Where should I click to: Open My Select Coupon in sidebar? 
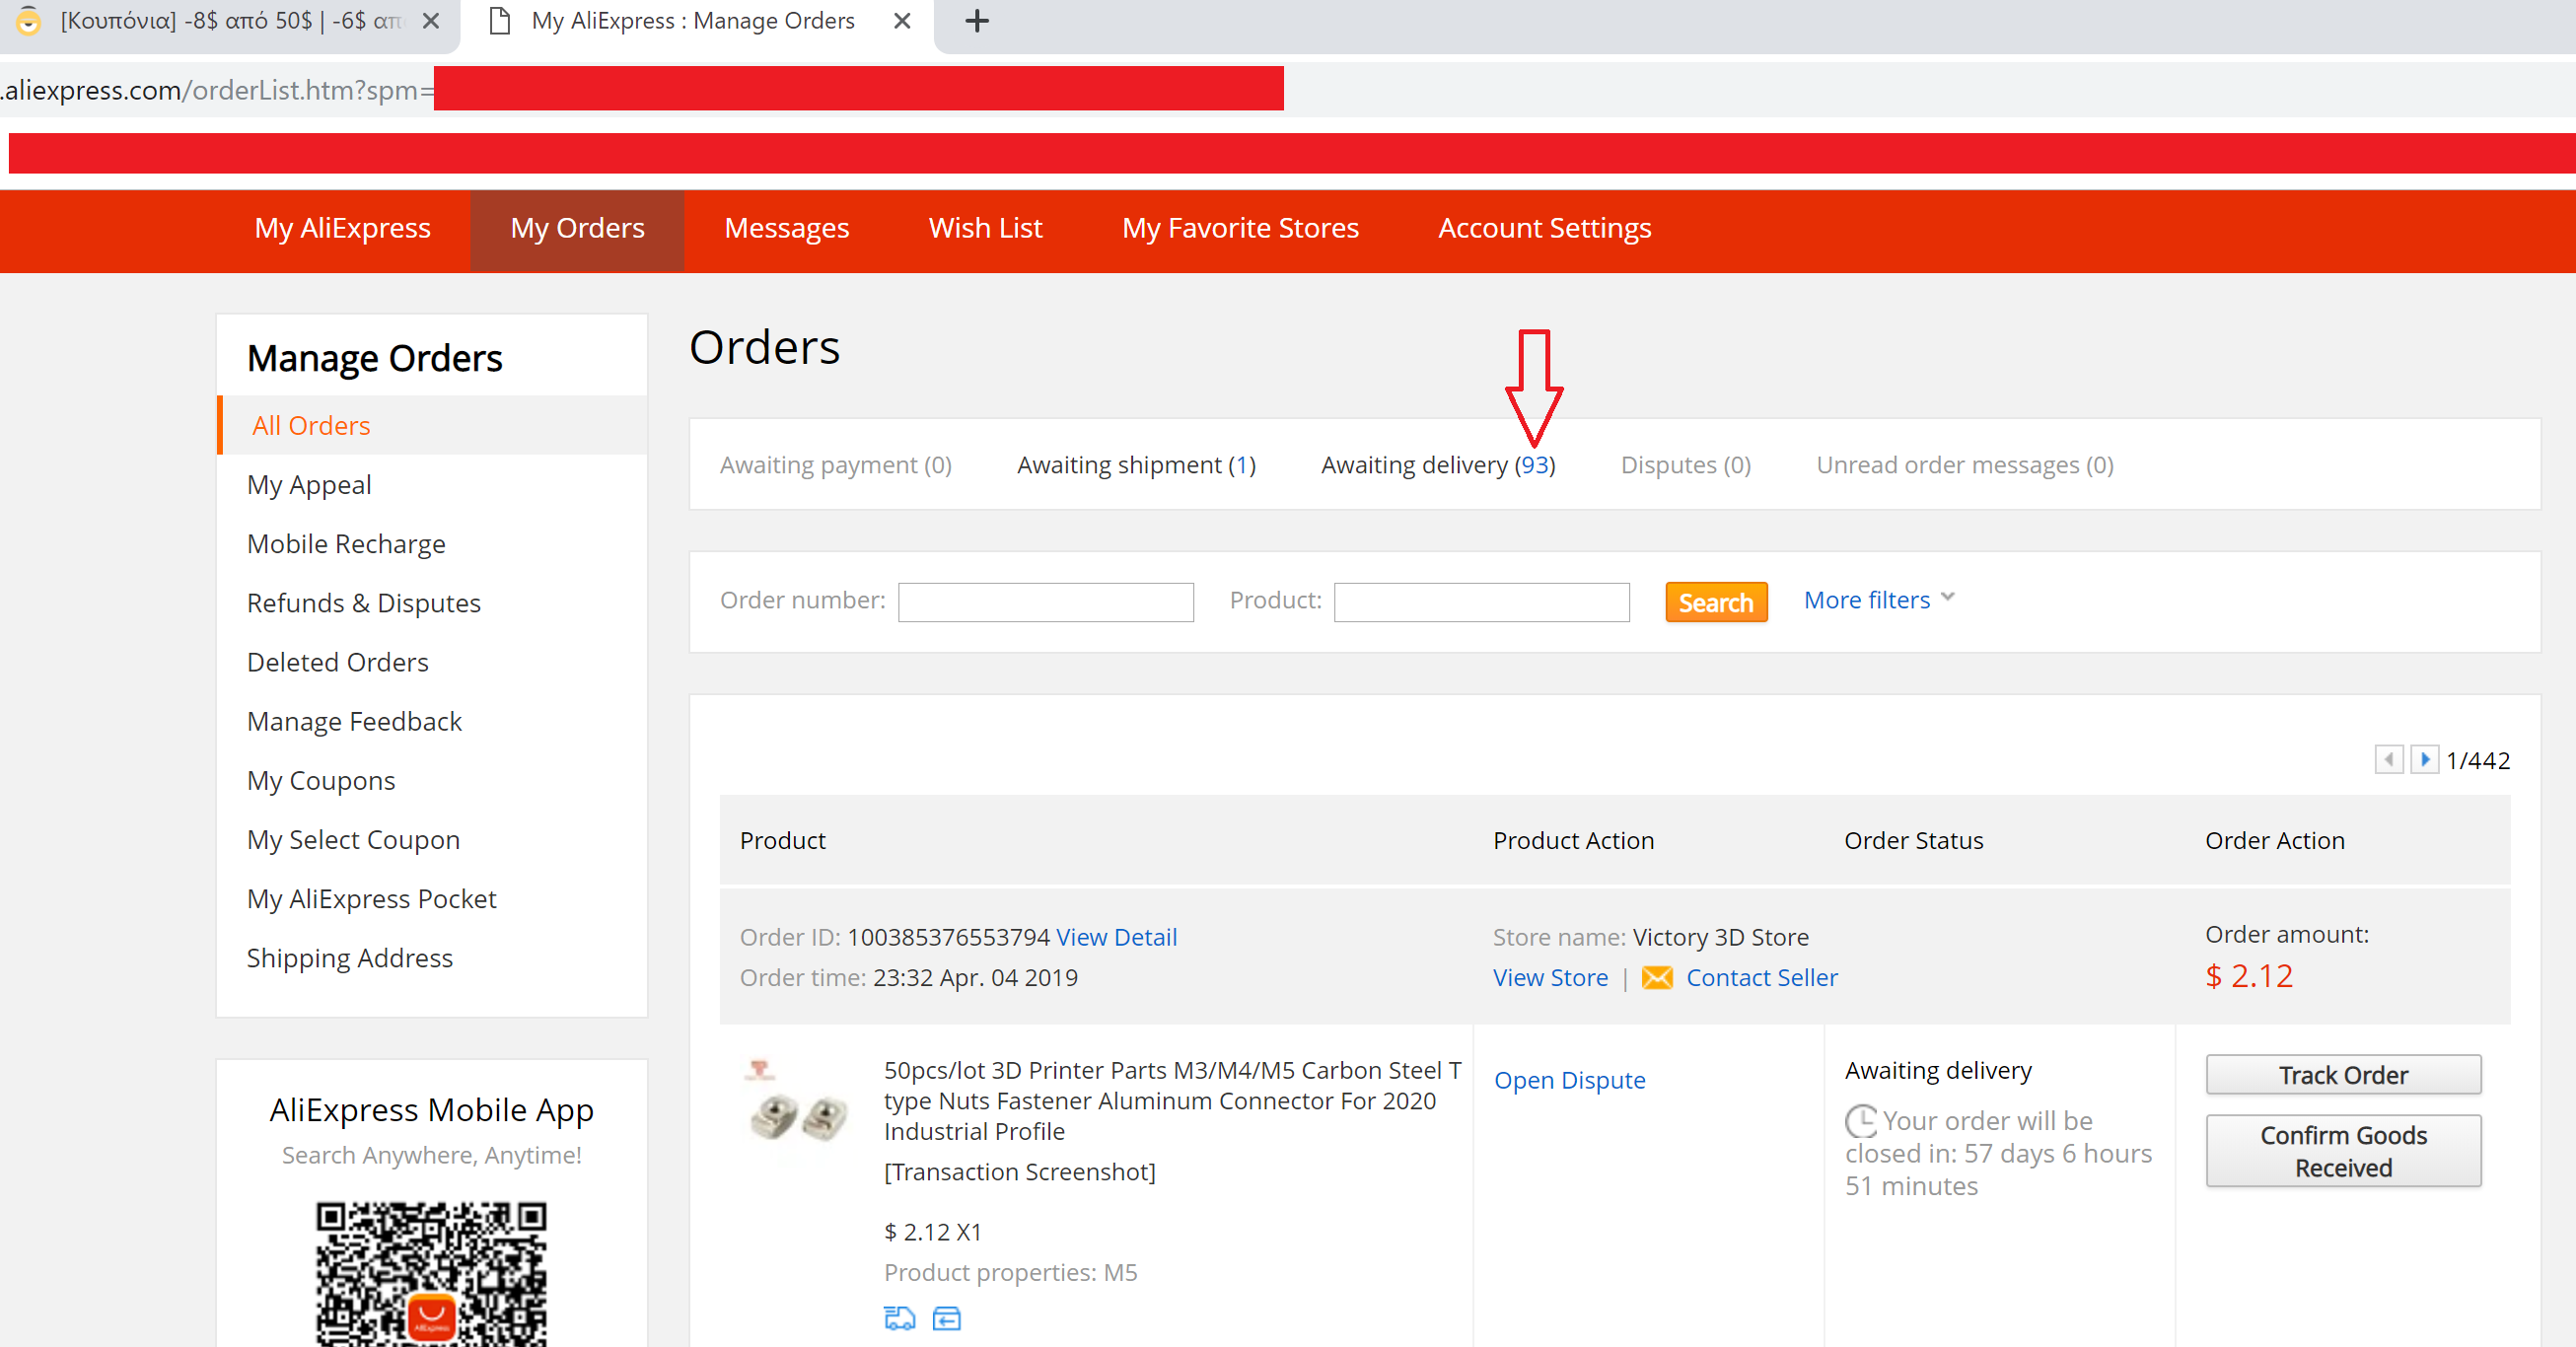(x=353, y=839)
